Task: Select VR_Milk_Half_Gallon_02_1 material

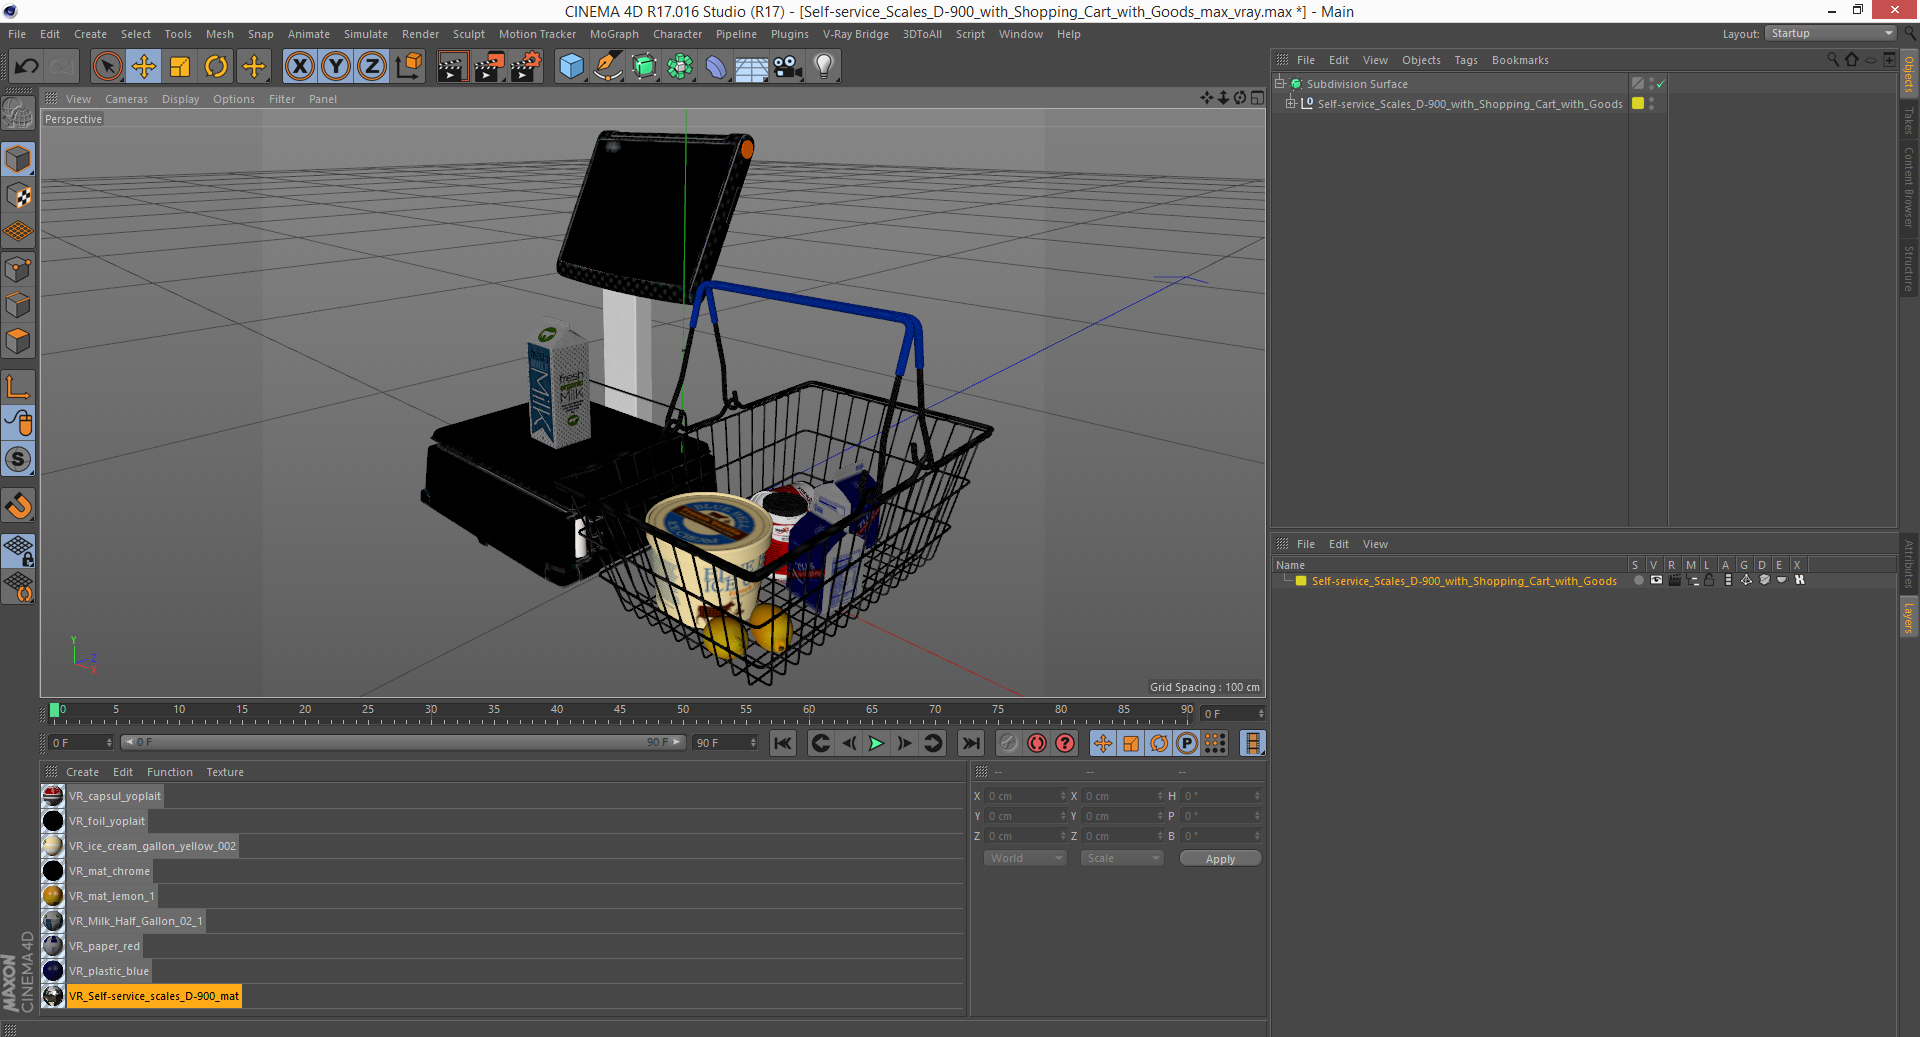Action: (135, 921)
